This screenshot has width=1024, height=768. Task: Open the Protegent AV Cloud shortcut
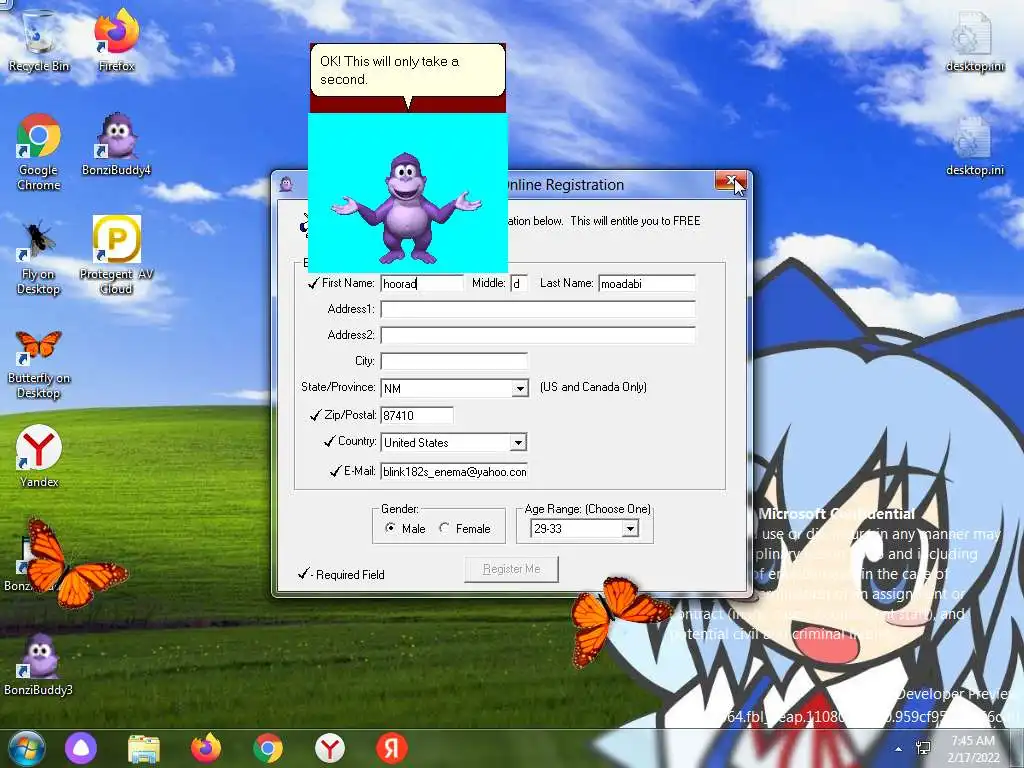click(116, 255)
